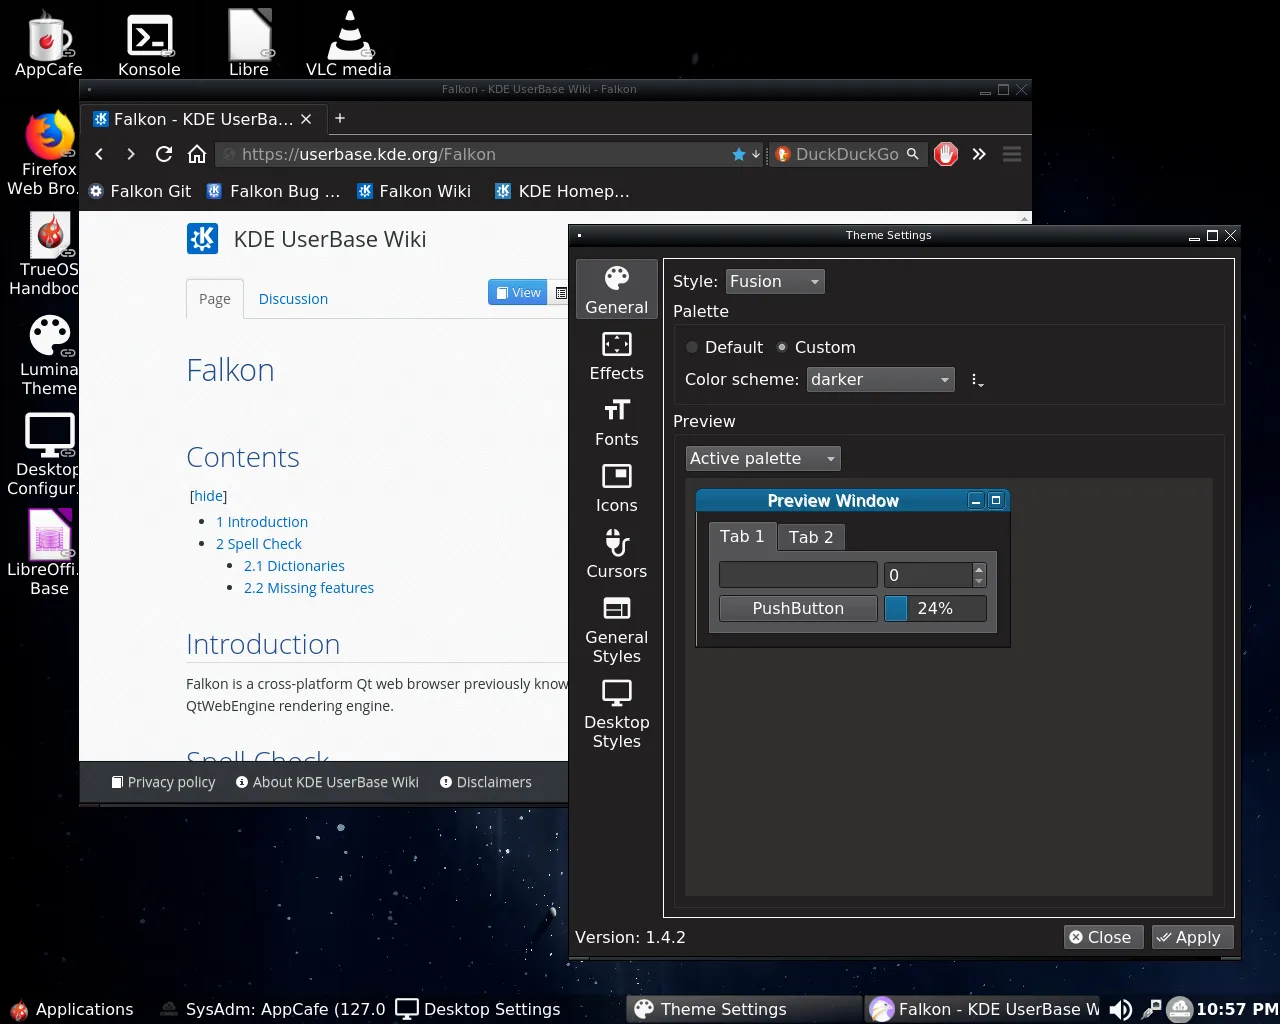The height and width of the screenshot is (1024, 1280).
Task: Click the empty text field in Preview Window
Action: (798, 574)
